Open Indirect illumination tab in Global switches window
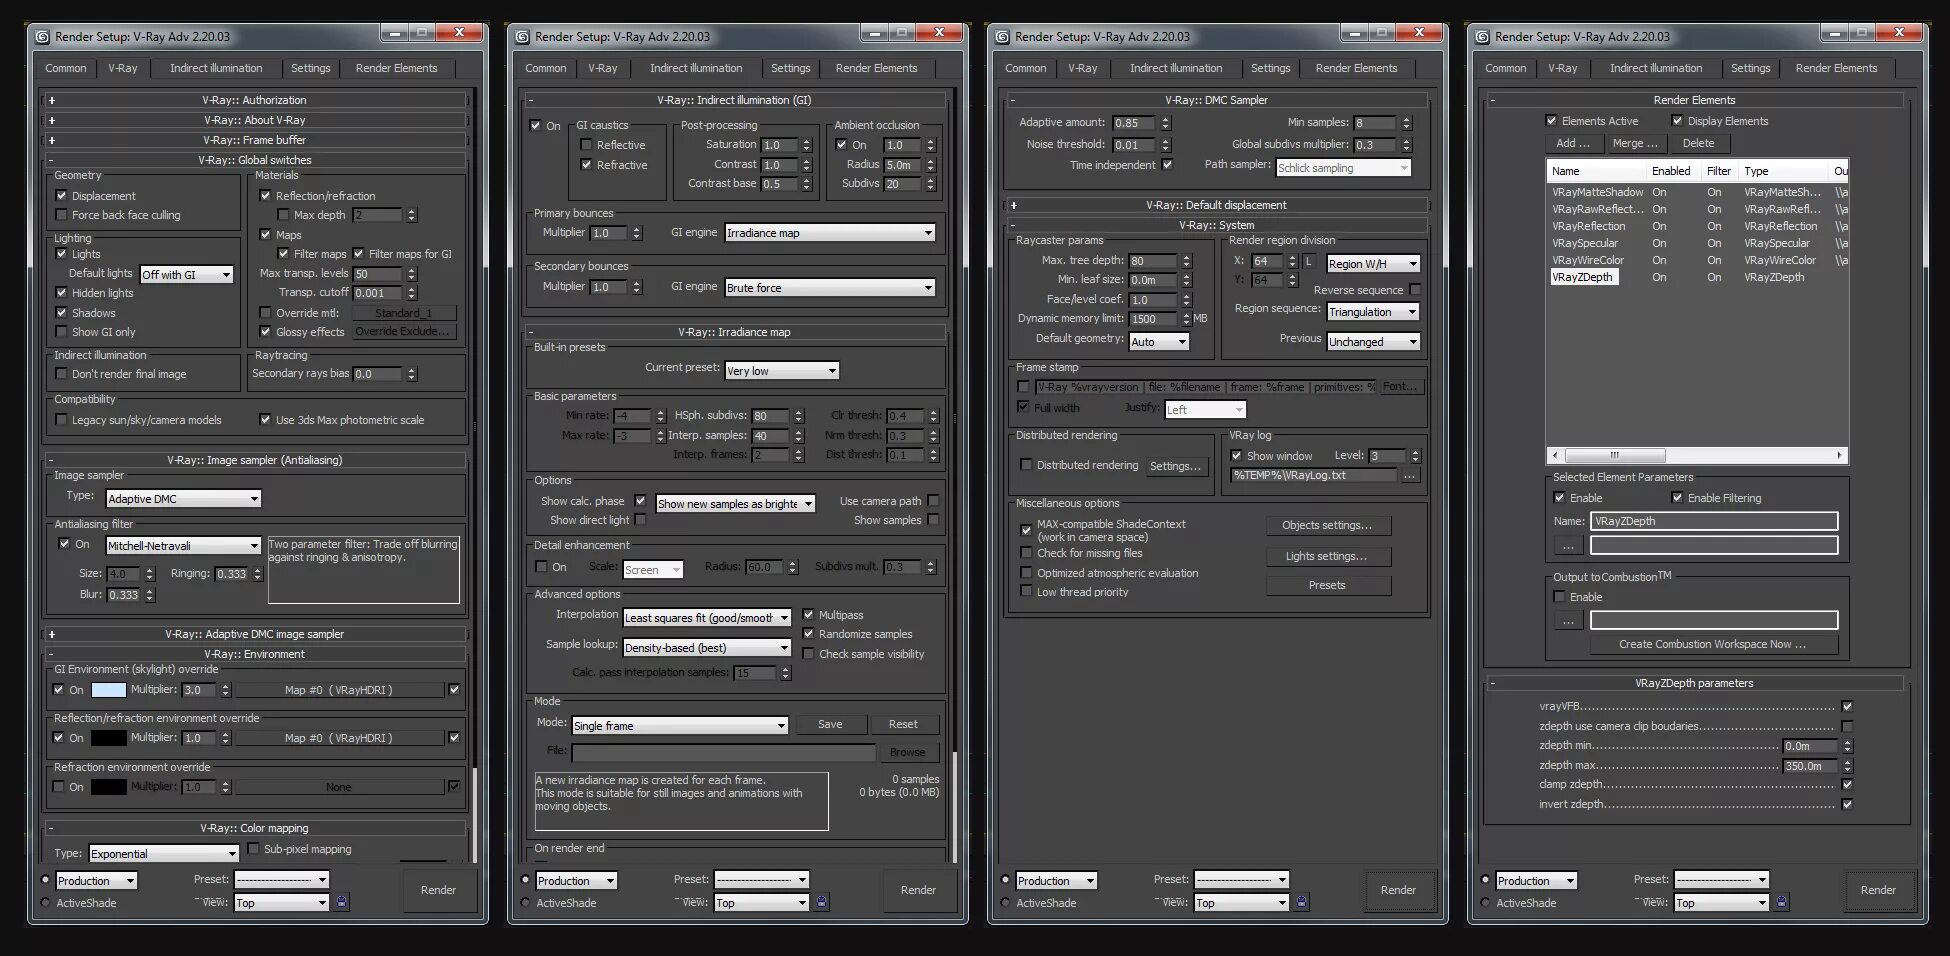The width and height of the screenshot is (1950, 956). 216,68
